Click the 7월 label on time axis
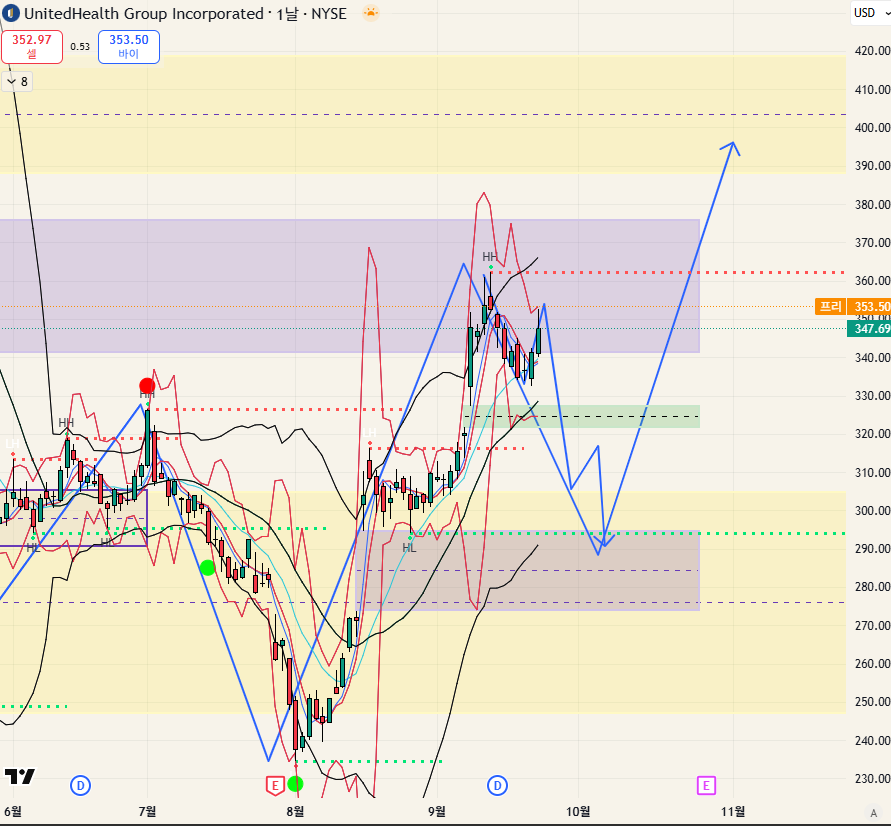Screen dimensions: 891x826 147,811
